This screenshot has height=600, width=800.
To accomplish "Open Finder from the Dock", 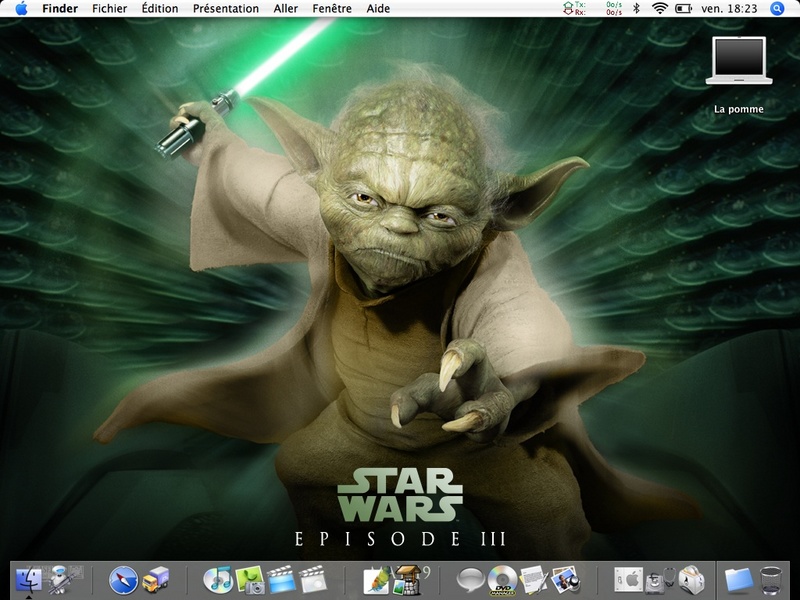I will (29, 580).
